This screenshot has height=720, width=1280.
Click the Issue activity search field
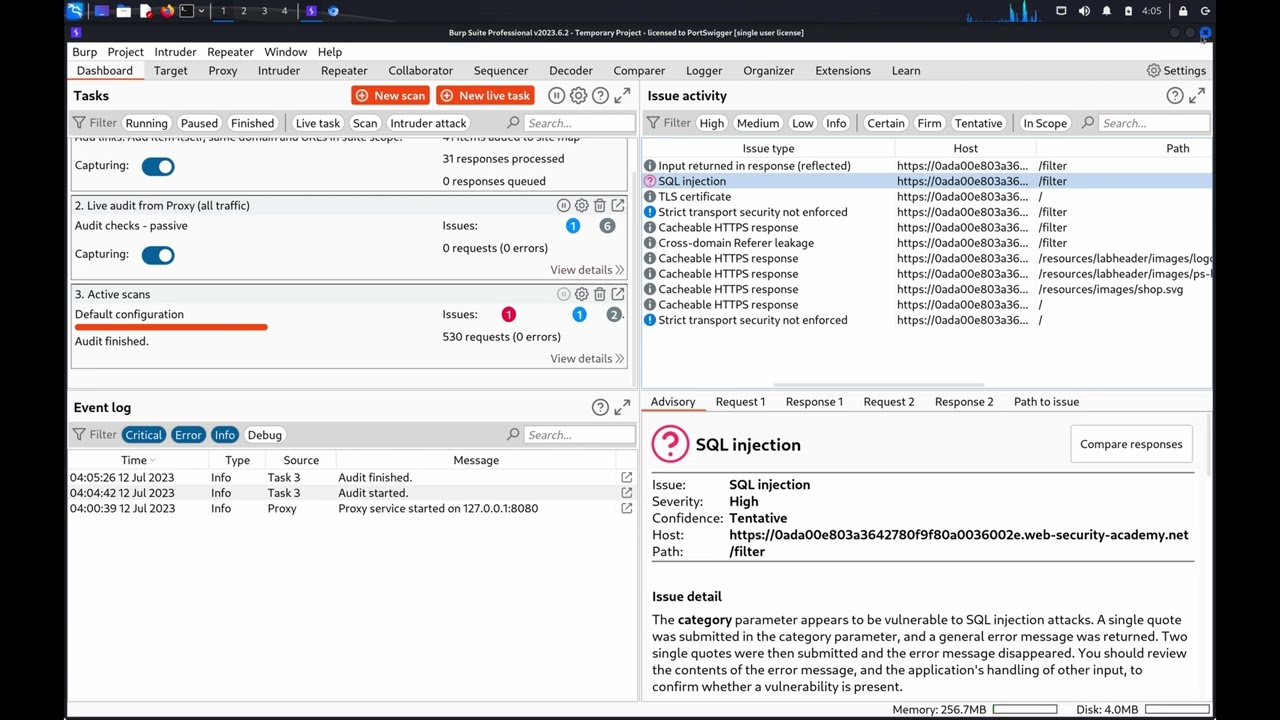[x=1155, y=123]
